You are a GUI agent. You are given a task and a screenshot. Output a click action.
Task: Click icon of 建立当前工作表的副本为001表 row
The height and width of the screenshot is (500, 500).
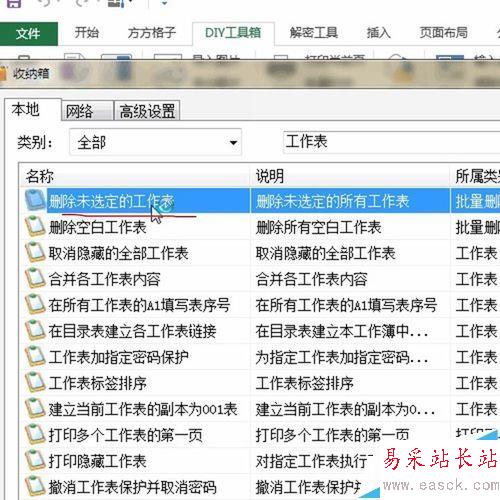click(x=35, y=408)
